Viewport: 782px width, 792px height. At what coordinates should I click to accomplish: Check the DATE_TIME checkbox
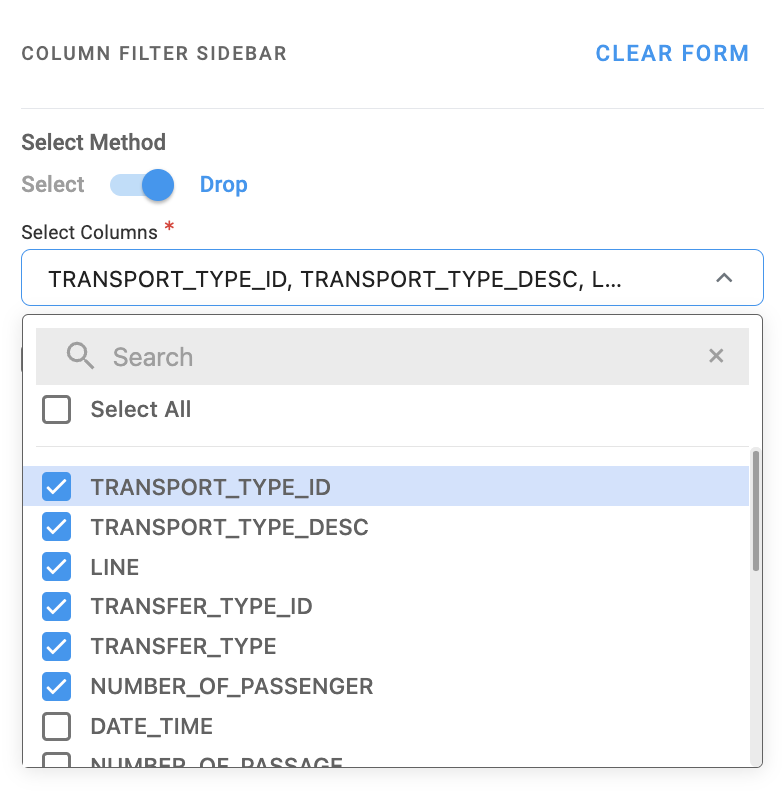pos(57,726)
